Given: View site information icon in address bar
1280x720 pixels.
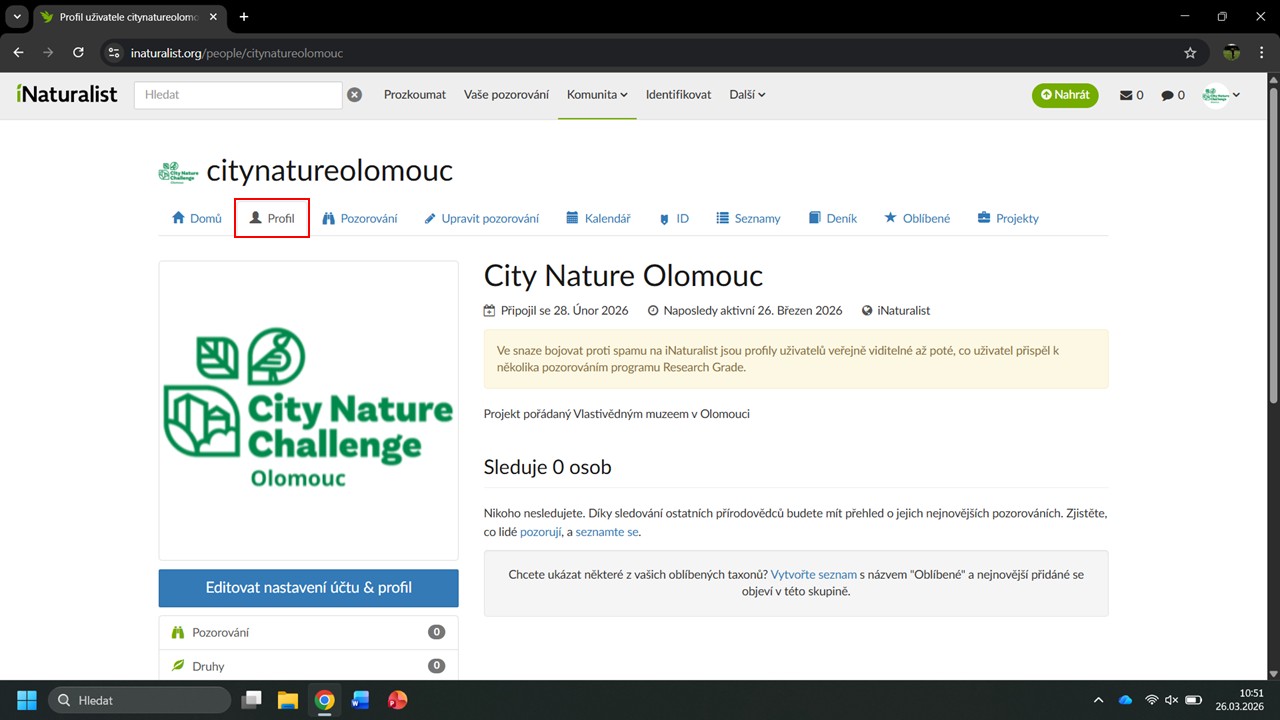Looking at the screenshot, I should (114, 53).
